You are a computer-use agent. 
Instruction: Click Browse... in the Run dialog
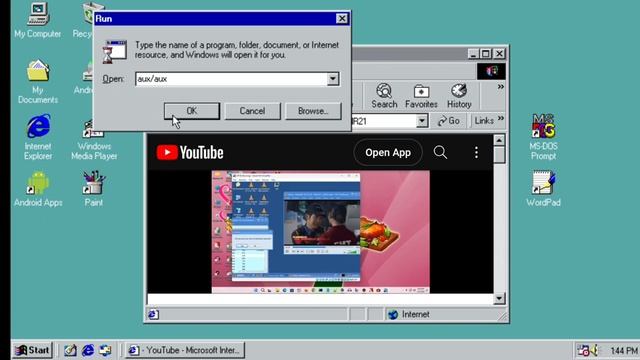click(x=313, y=111)
